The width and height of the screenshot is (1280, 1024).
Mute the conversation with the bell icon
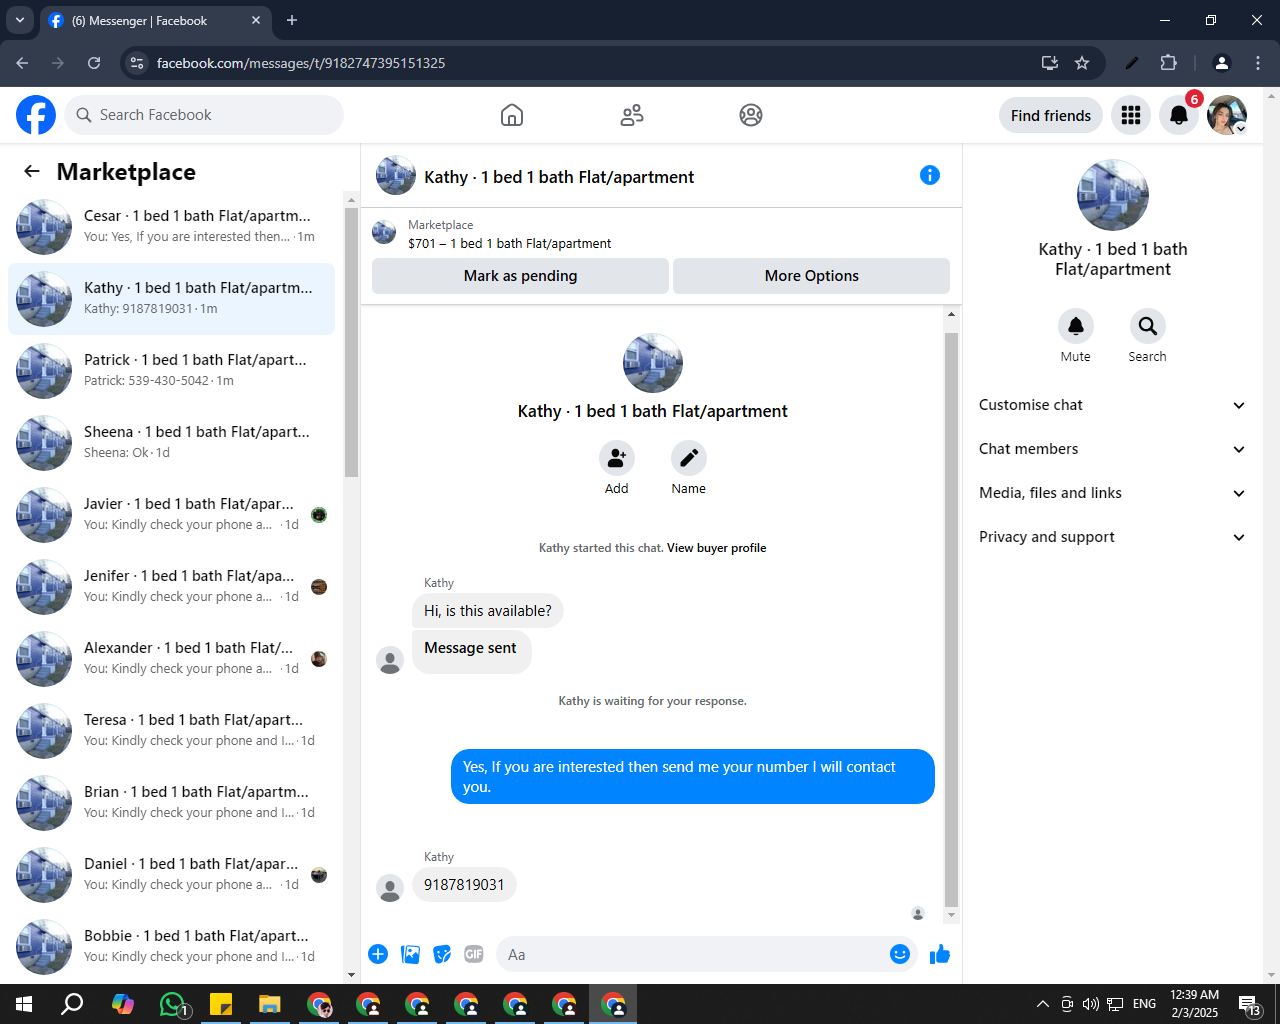[x=1076, y=326]
